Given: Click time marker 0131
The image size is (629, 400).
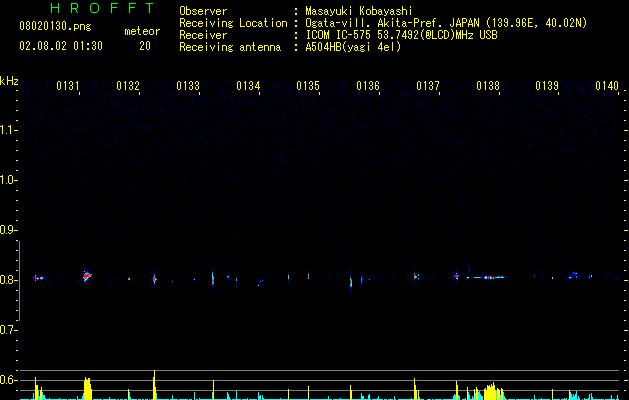Looking at the screenshot, I should 68,86.
